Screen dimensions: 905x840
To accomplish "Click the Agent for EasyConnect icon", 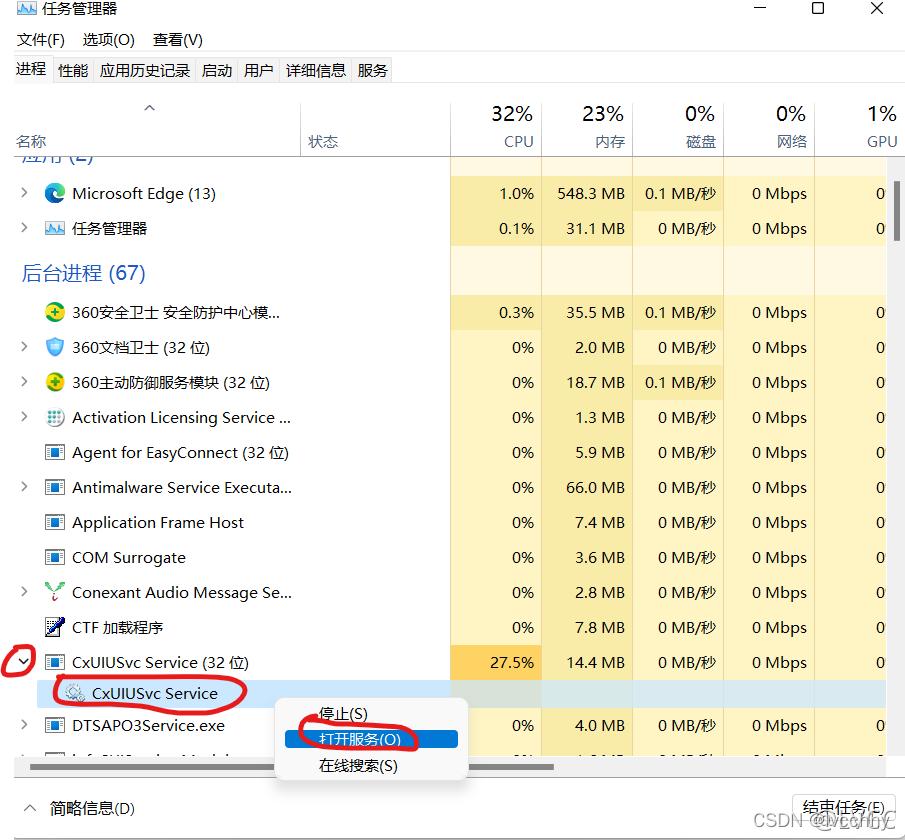I will [x=55, y=453].
